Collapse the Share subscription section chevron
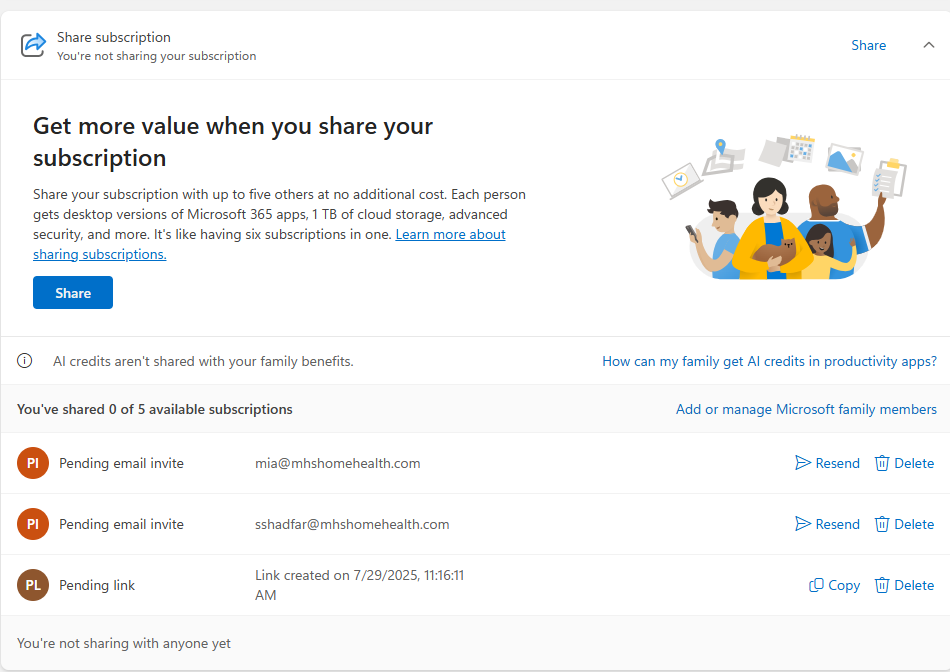Viewport: 950px width, 672px height. pos(928,45)
